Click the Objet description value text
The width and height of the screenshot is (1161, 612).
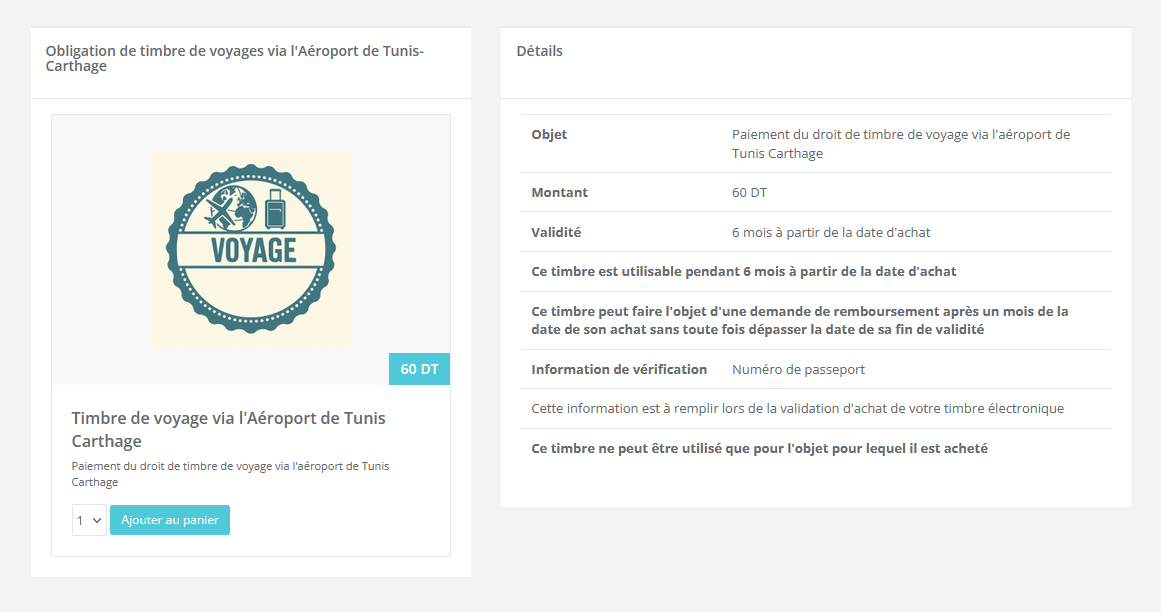[900, 144]
